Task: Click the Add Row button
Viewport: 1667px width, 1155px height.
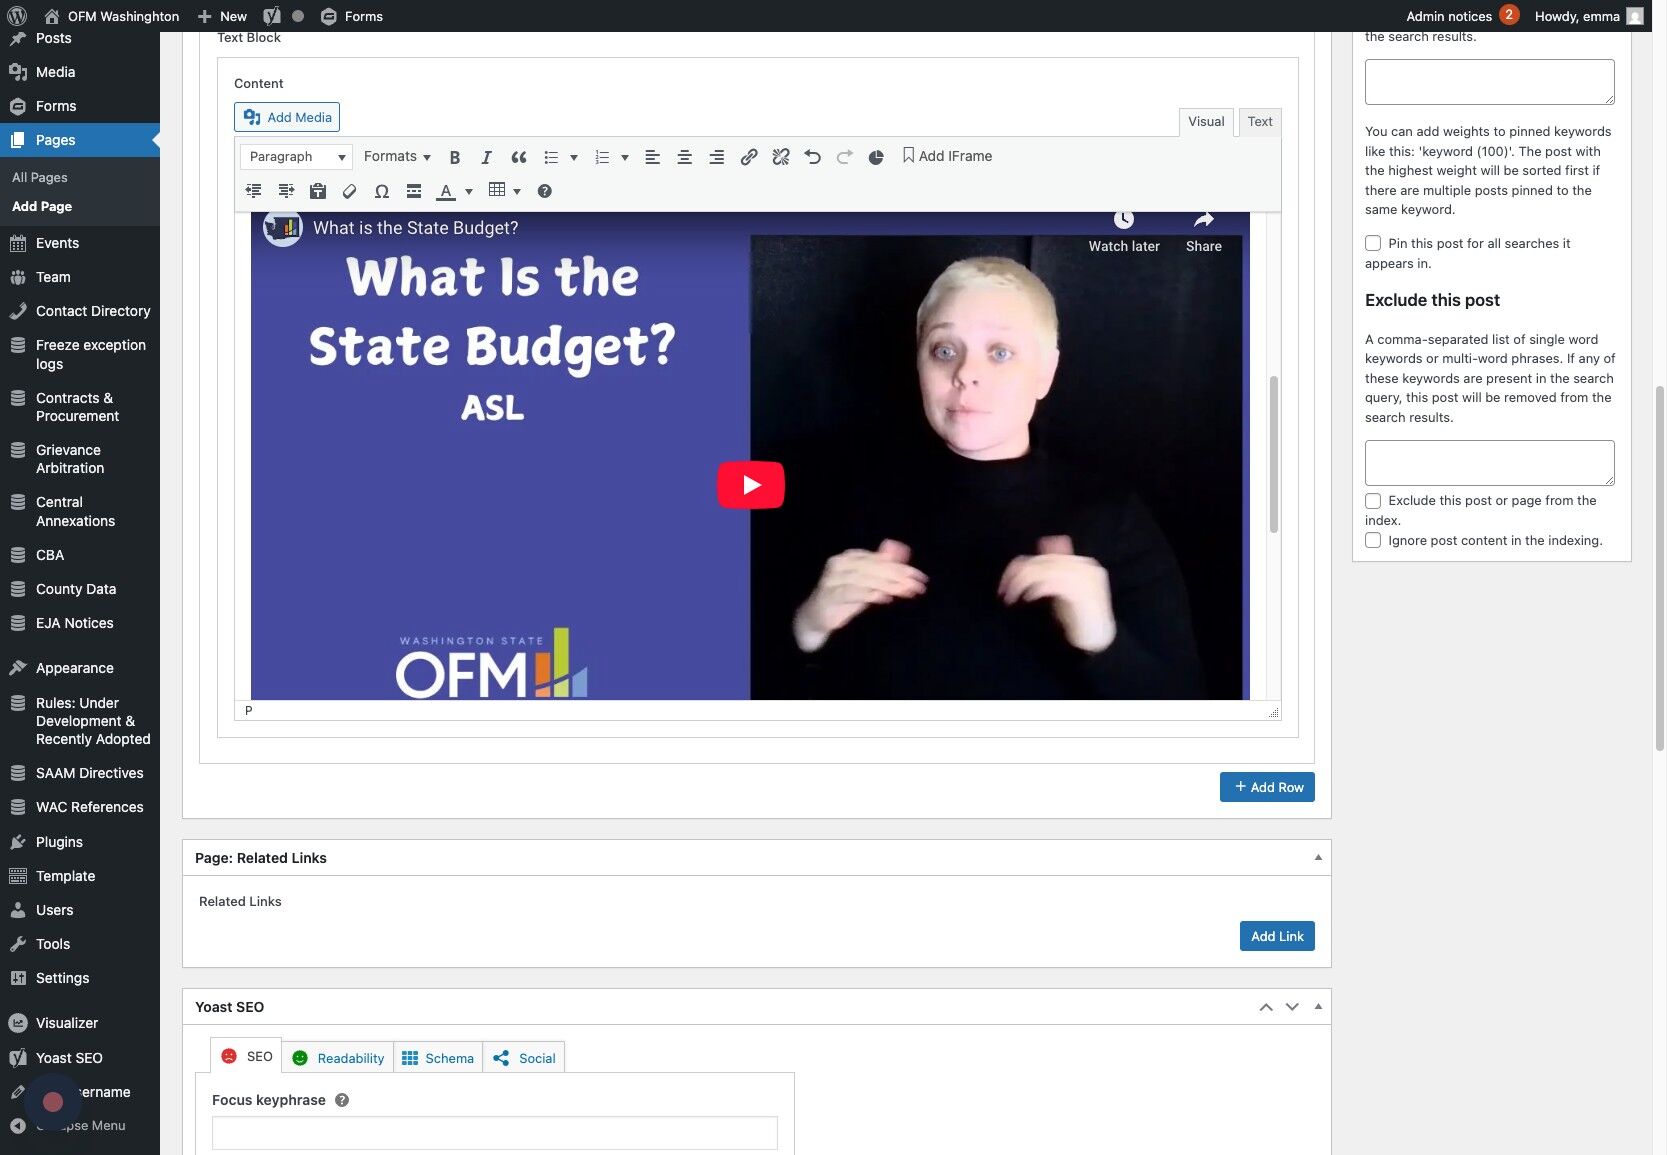Action: (1267, 787)
